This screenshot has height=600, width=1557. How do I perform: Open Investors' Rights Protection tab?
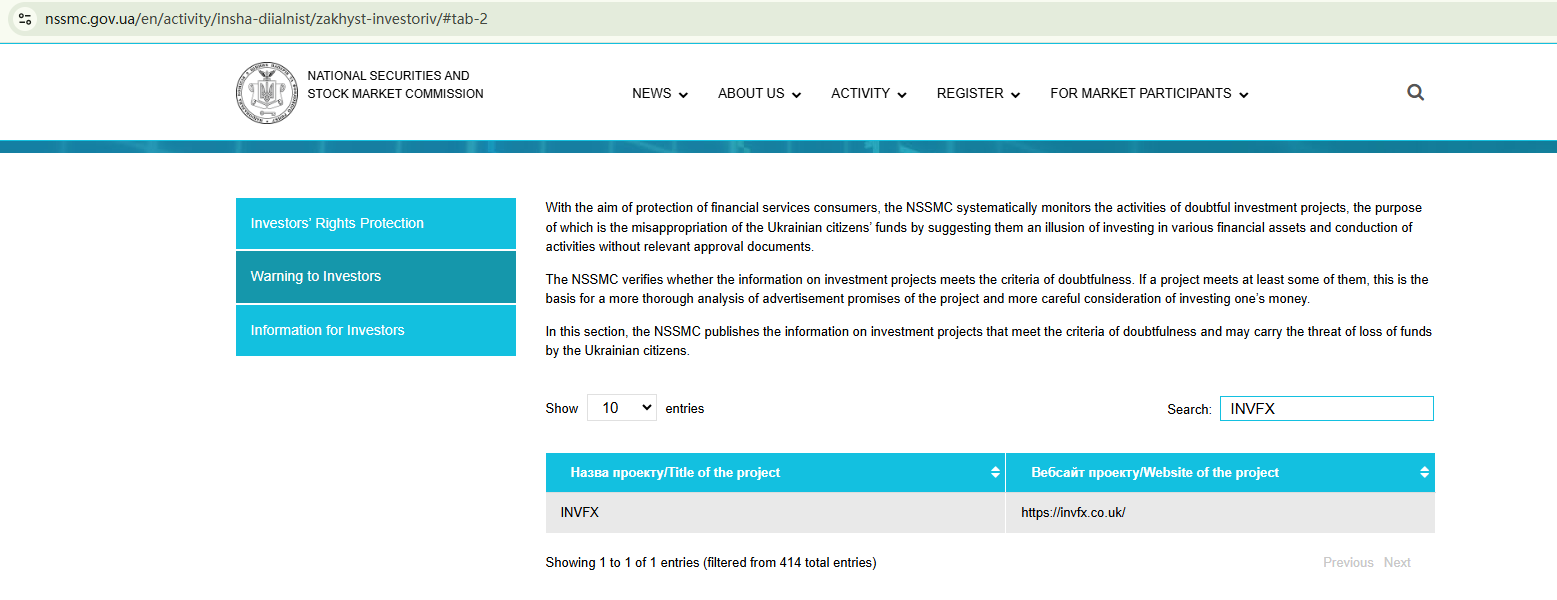[x=376, y=223]
